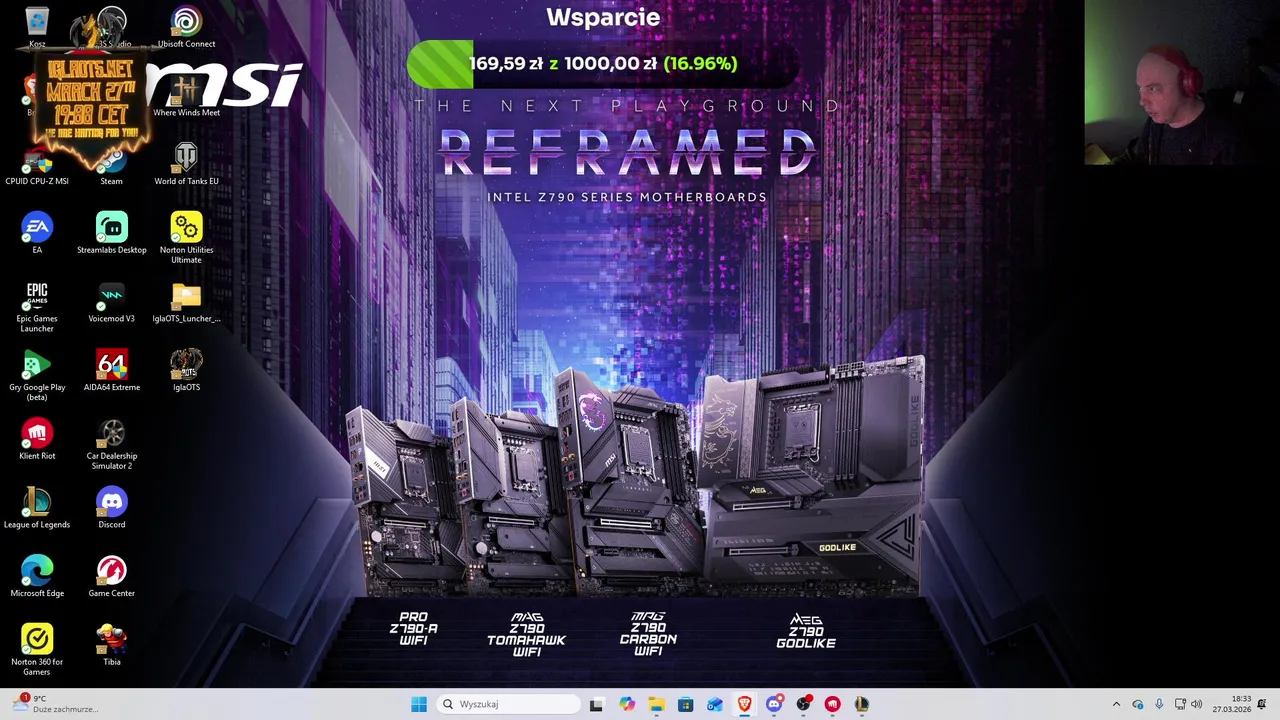Launch Ubisoft Connect from the desktop
This screenshot has width=1280, height=720.
click(x=186, y=26)
